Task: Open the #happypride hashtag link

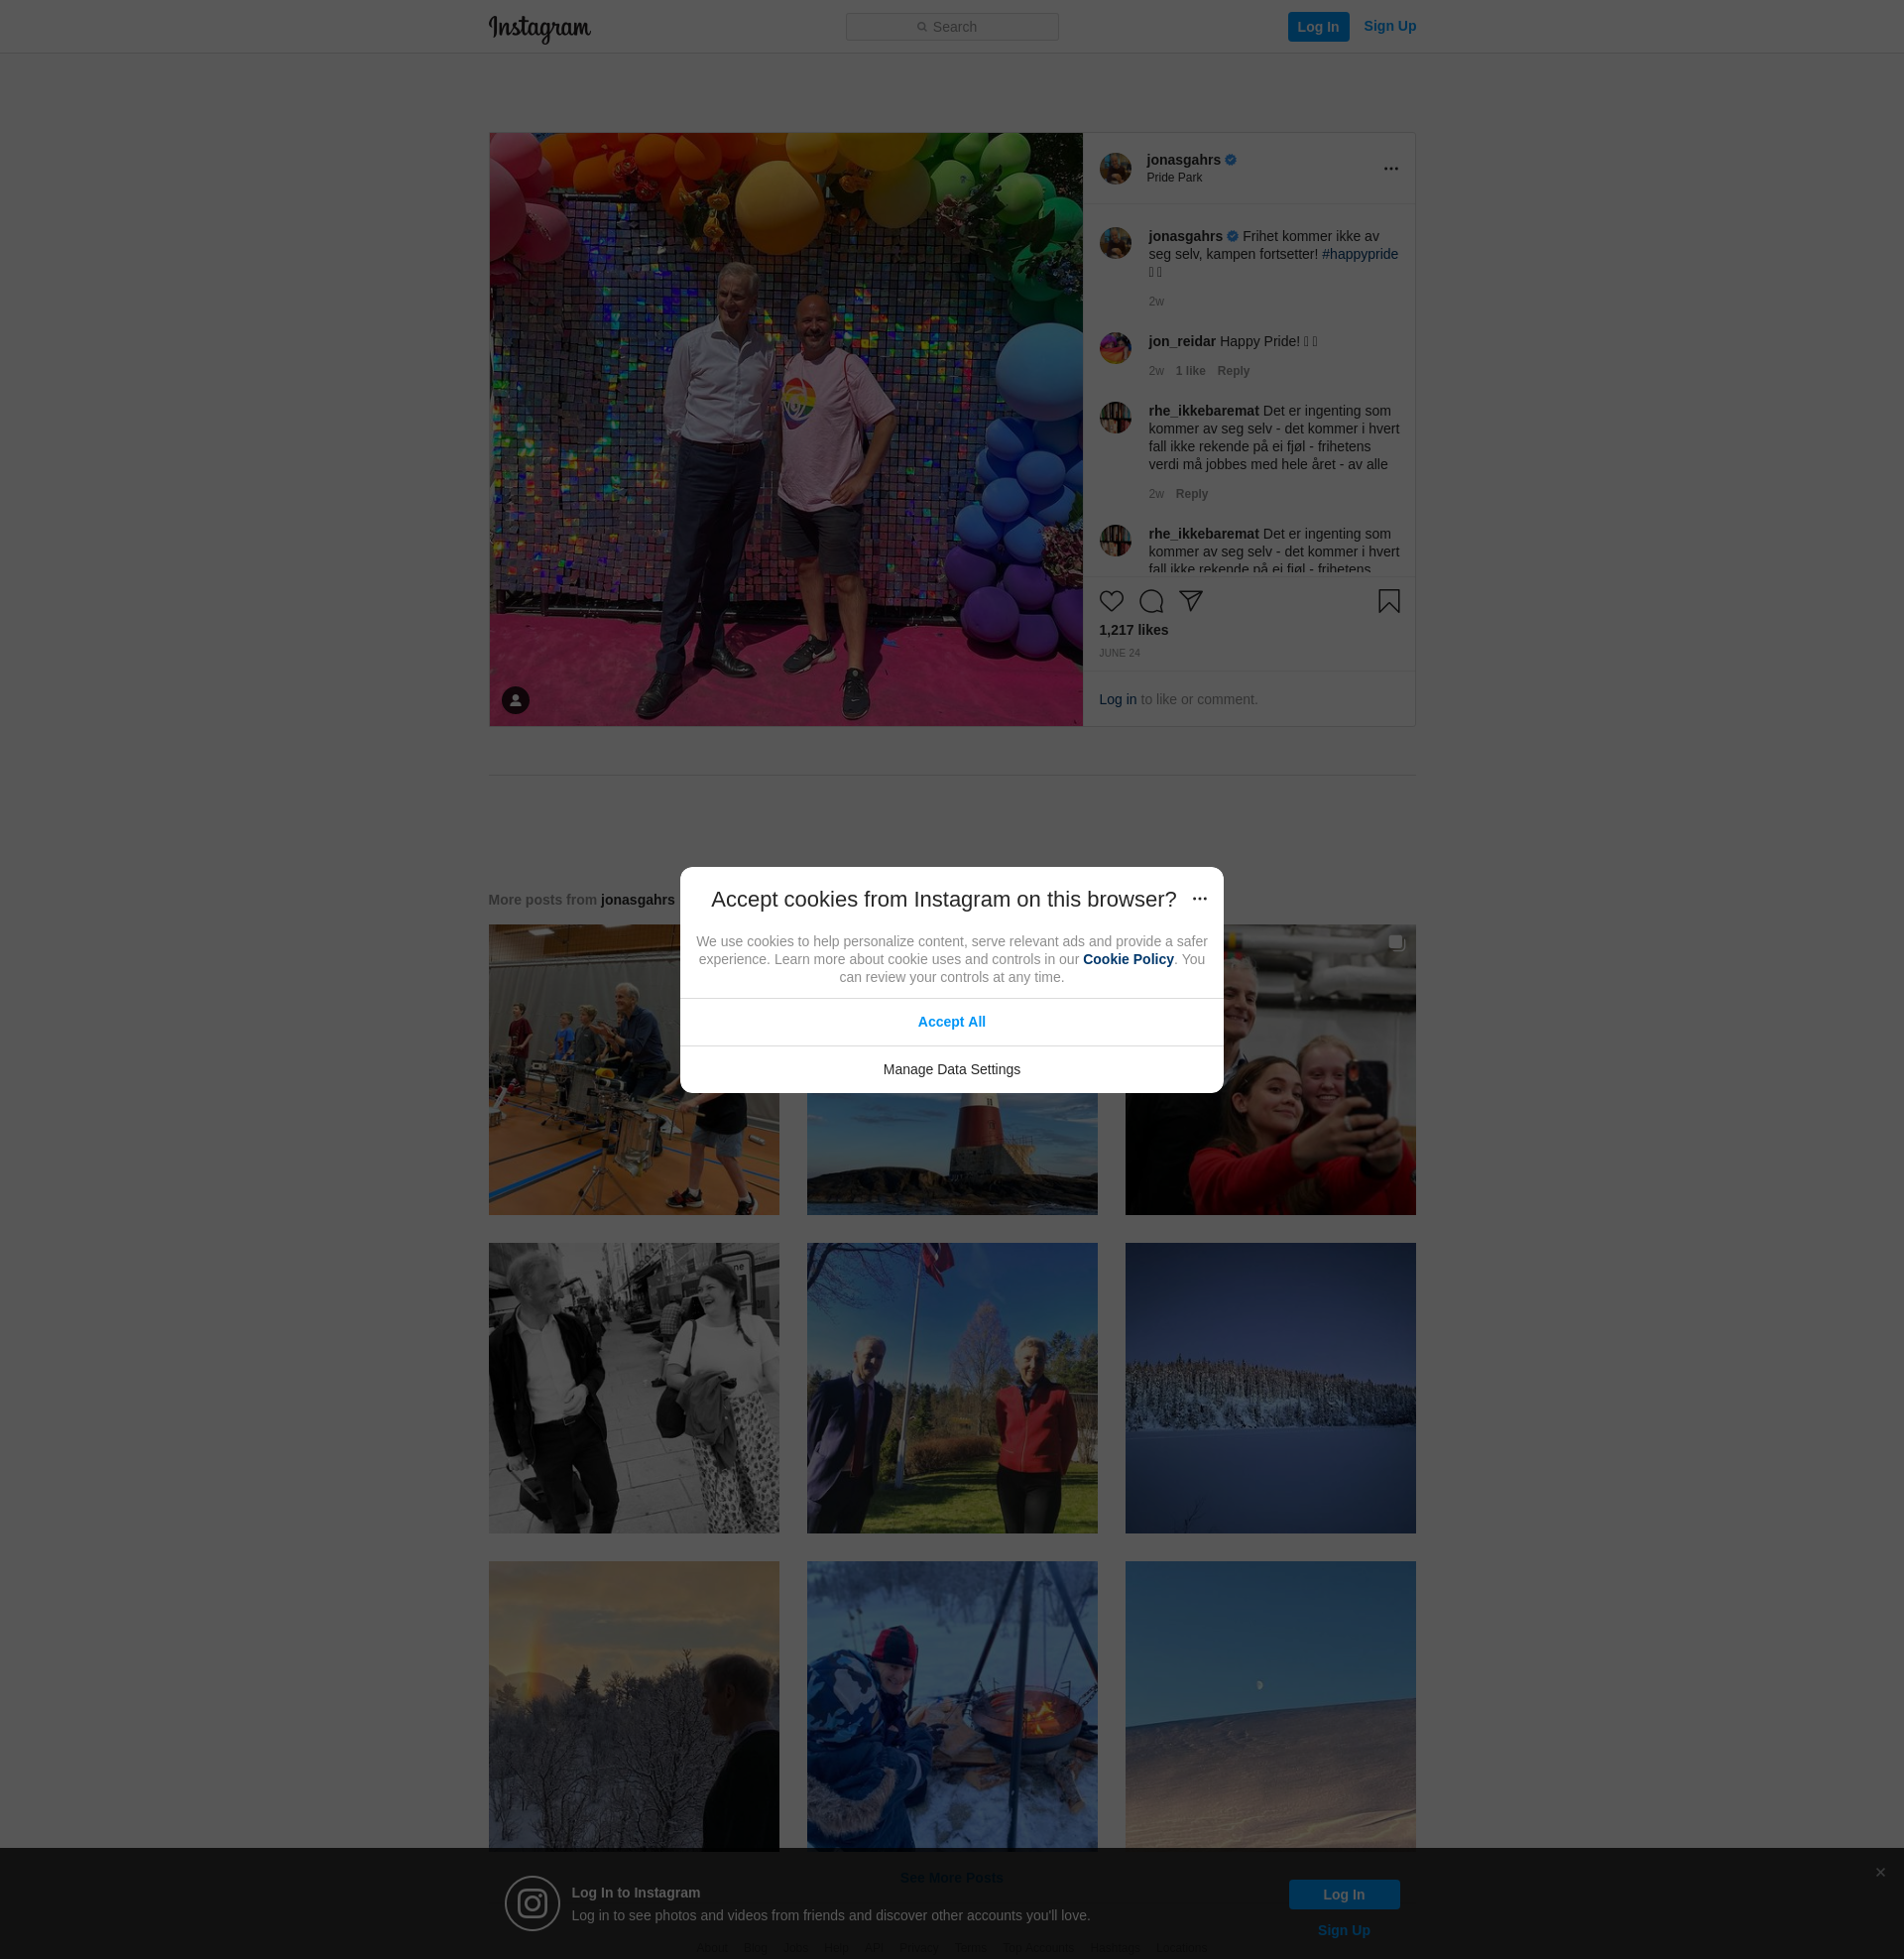Action: tap(1359, 254)
